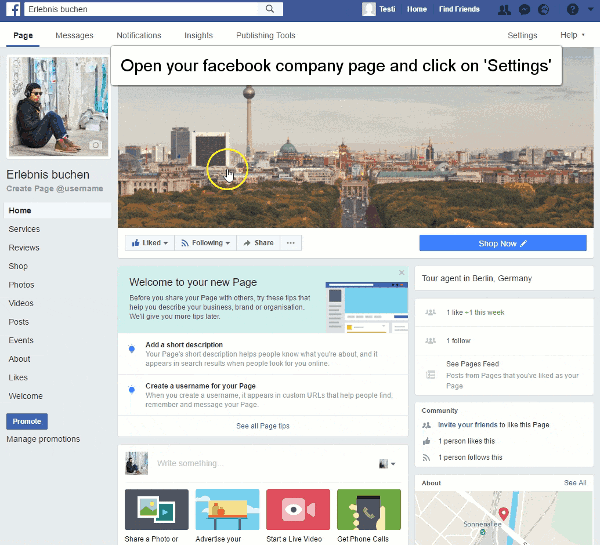Screen dimensions: 600x545
Task: Select About in left sidebar
Action: (20, 359)
